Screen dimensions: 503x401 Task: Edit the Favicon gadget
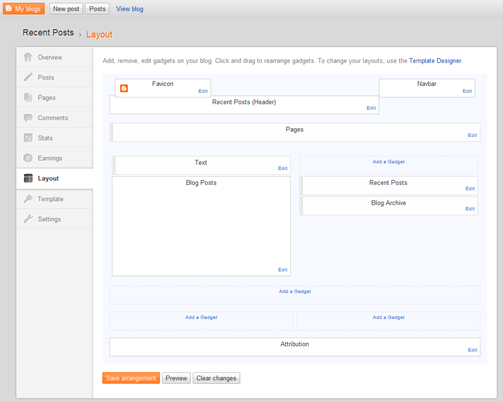tap(203, 91)
